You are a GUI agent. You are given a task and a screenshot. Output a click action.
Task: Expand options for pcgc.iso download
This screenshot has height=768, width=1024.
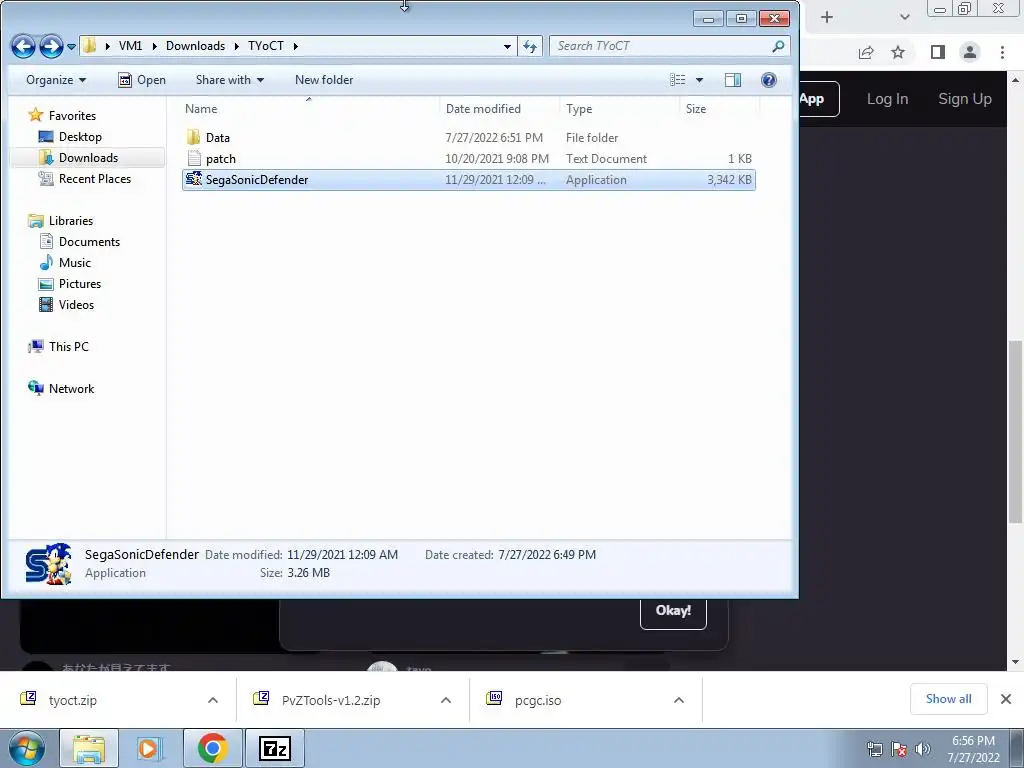tap(679, 700)
